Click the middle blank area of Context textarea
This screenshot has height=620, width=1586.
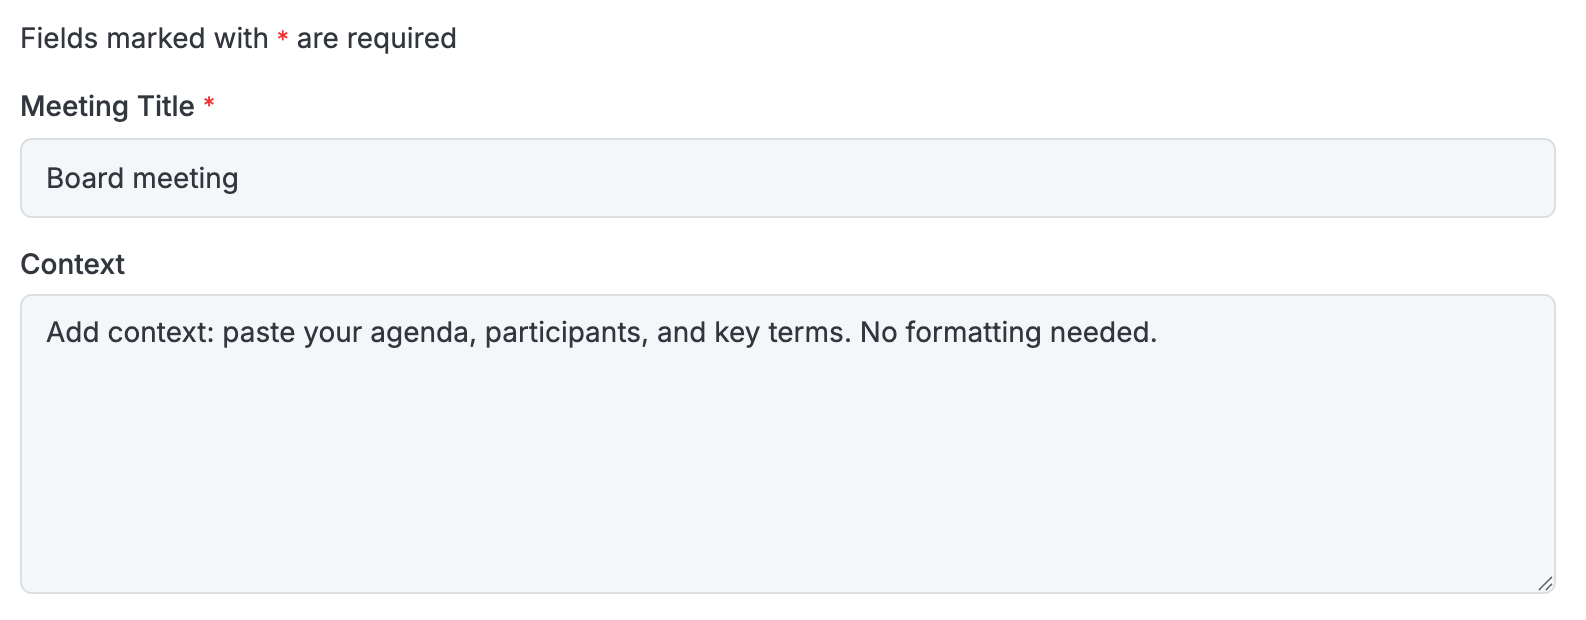[787, 450]
